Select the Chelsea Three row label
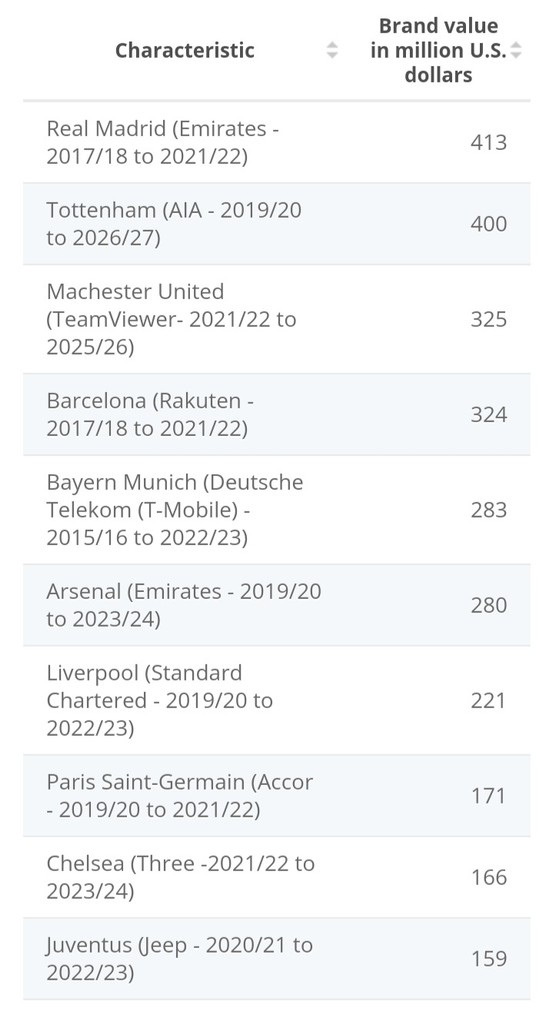This screenshot has width=554, height=1024. pyautogui.click(x=180, y=878)
